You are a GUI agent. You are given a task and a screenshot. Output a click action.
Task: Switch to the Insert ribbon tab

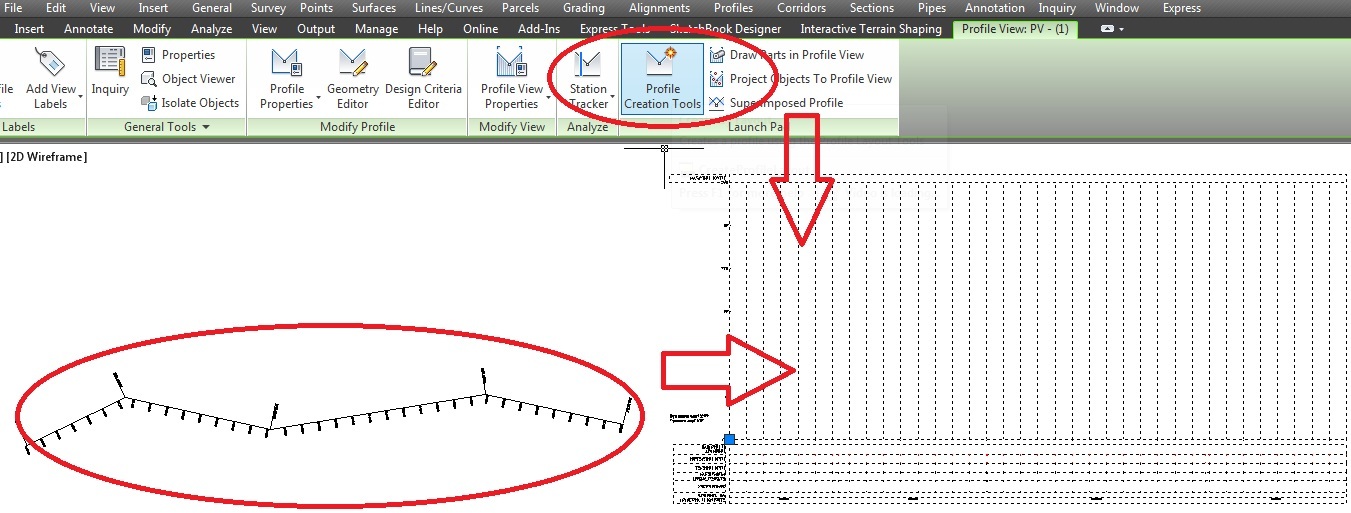pos(29,29)
